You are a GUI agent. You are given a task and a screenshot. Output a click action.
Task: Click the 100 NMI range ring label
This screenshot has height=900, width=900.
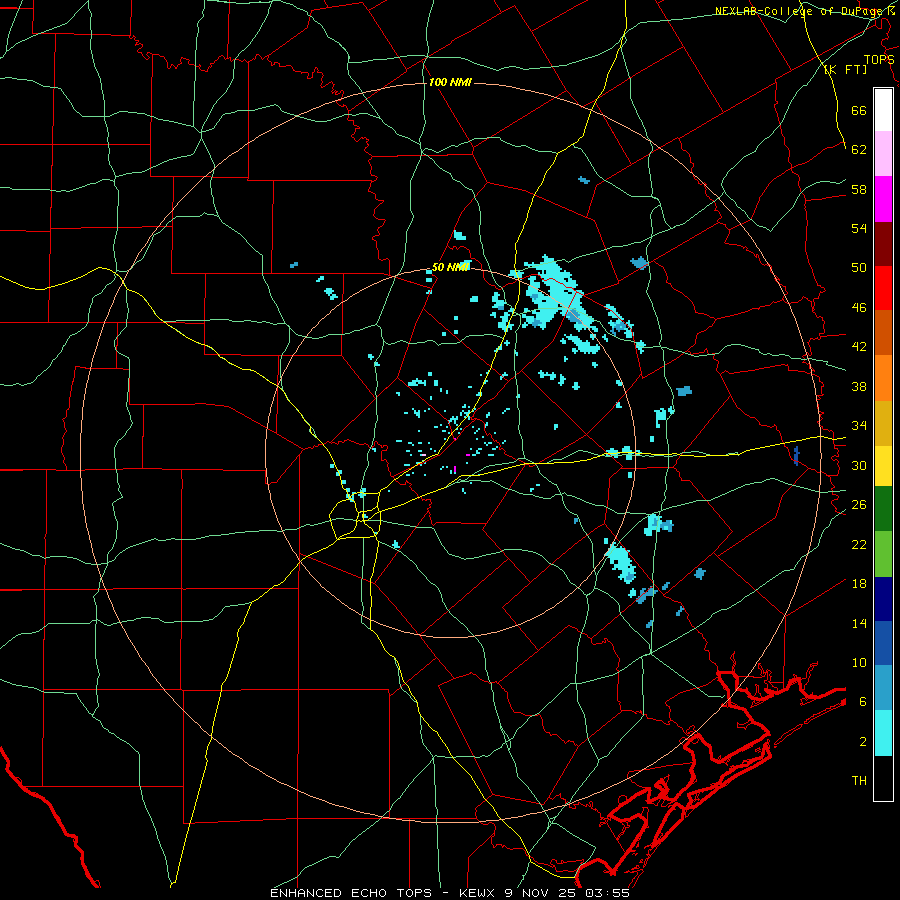click(450, 82)
